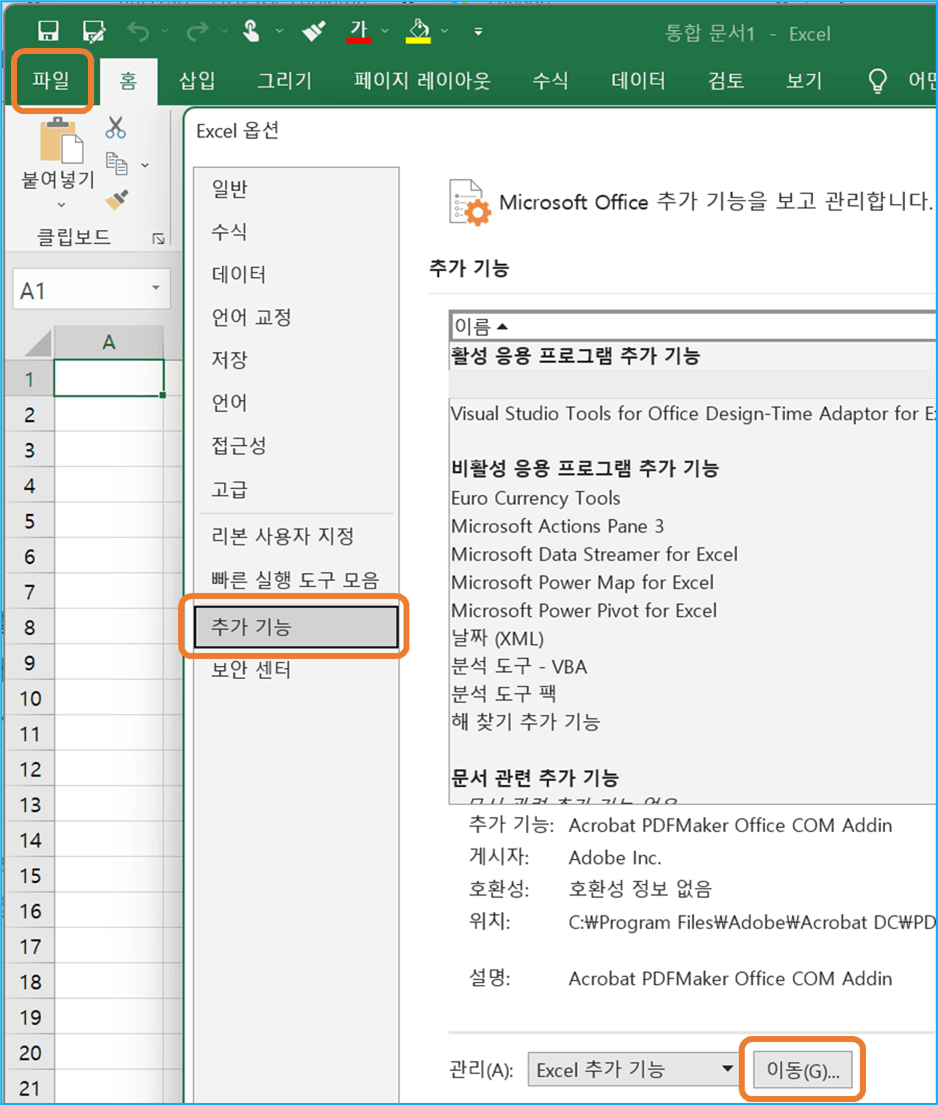Open the 검토 ribbon tab
938x1105 pixels.
click(726, 80)
